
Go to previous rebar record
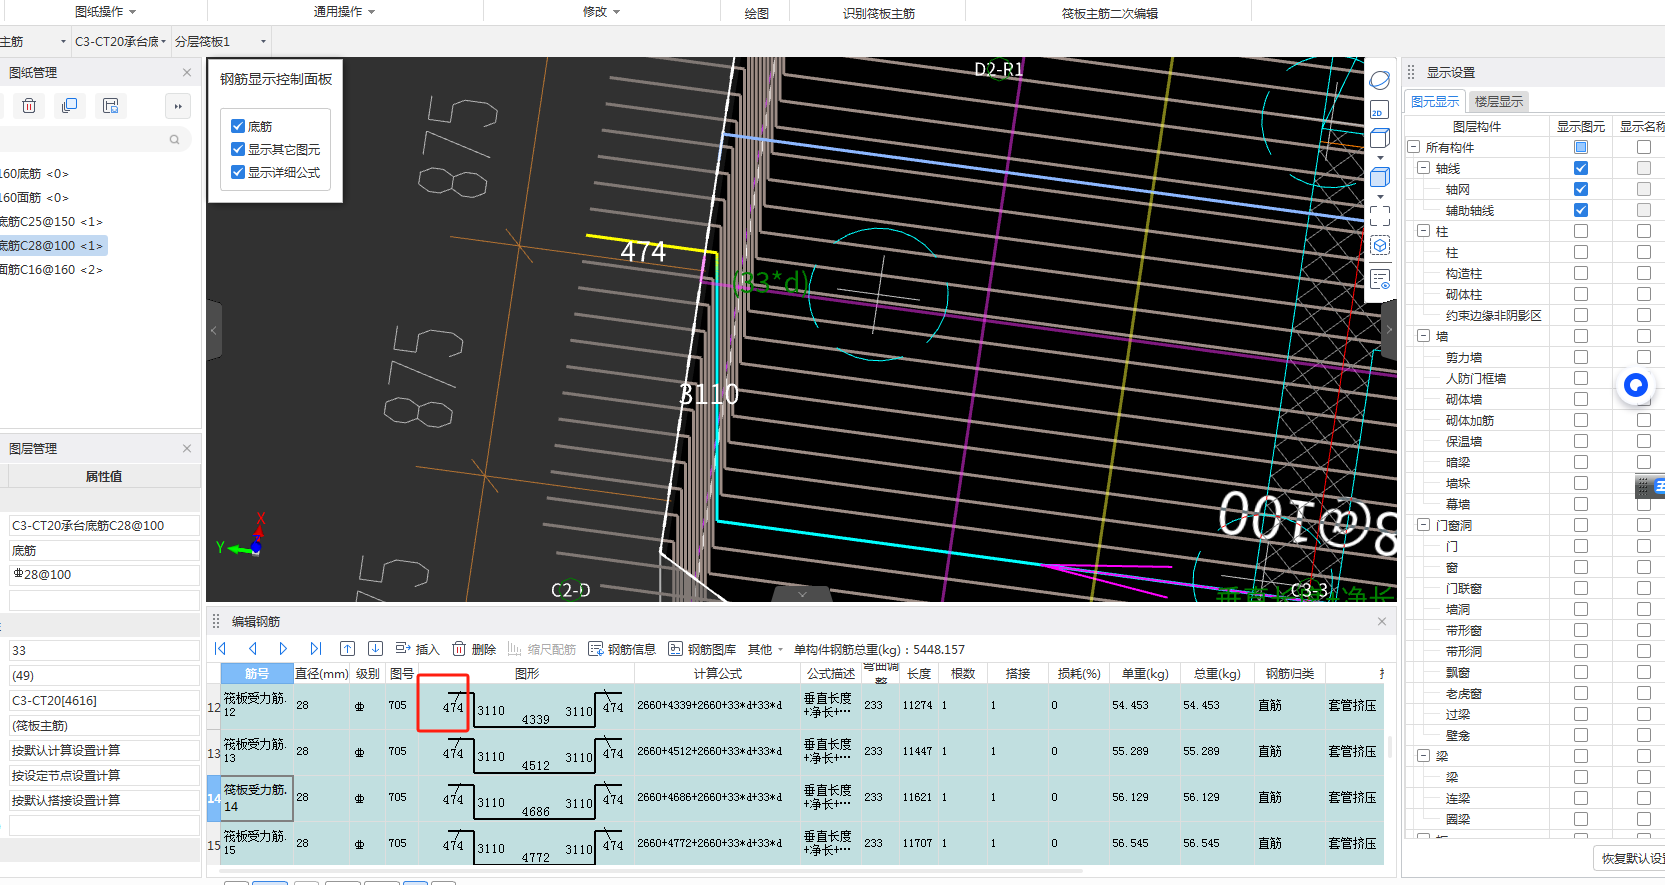point(253,649)
